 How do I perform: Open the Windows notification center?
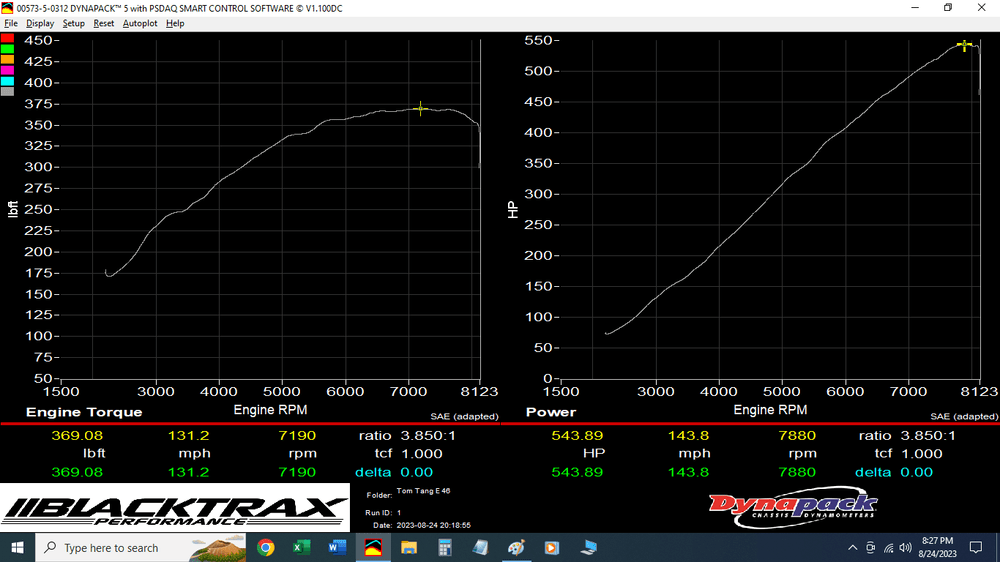click(x=976, y=548)
